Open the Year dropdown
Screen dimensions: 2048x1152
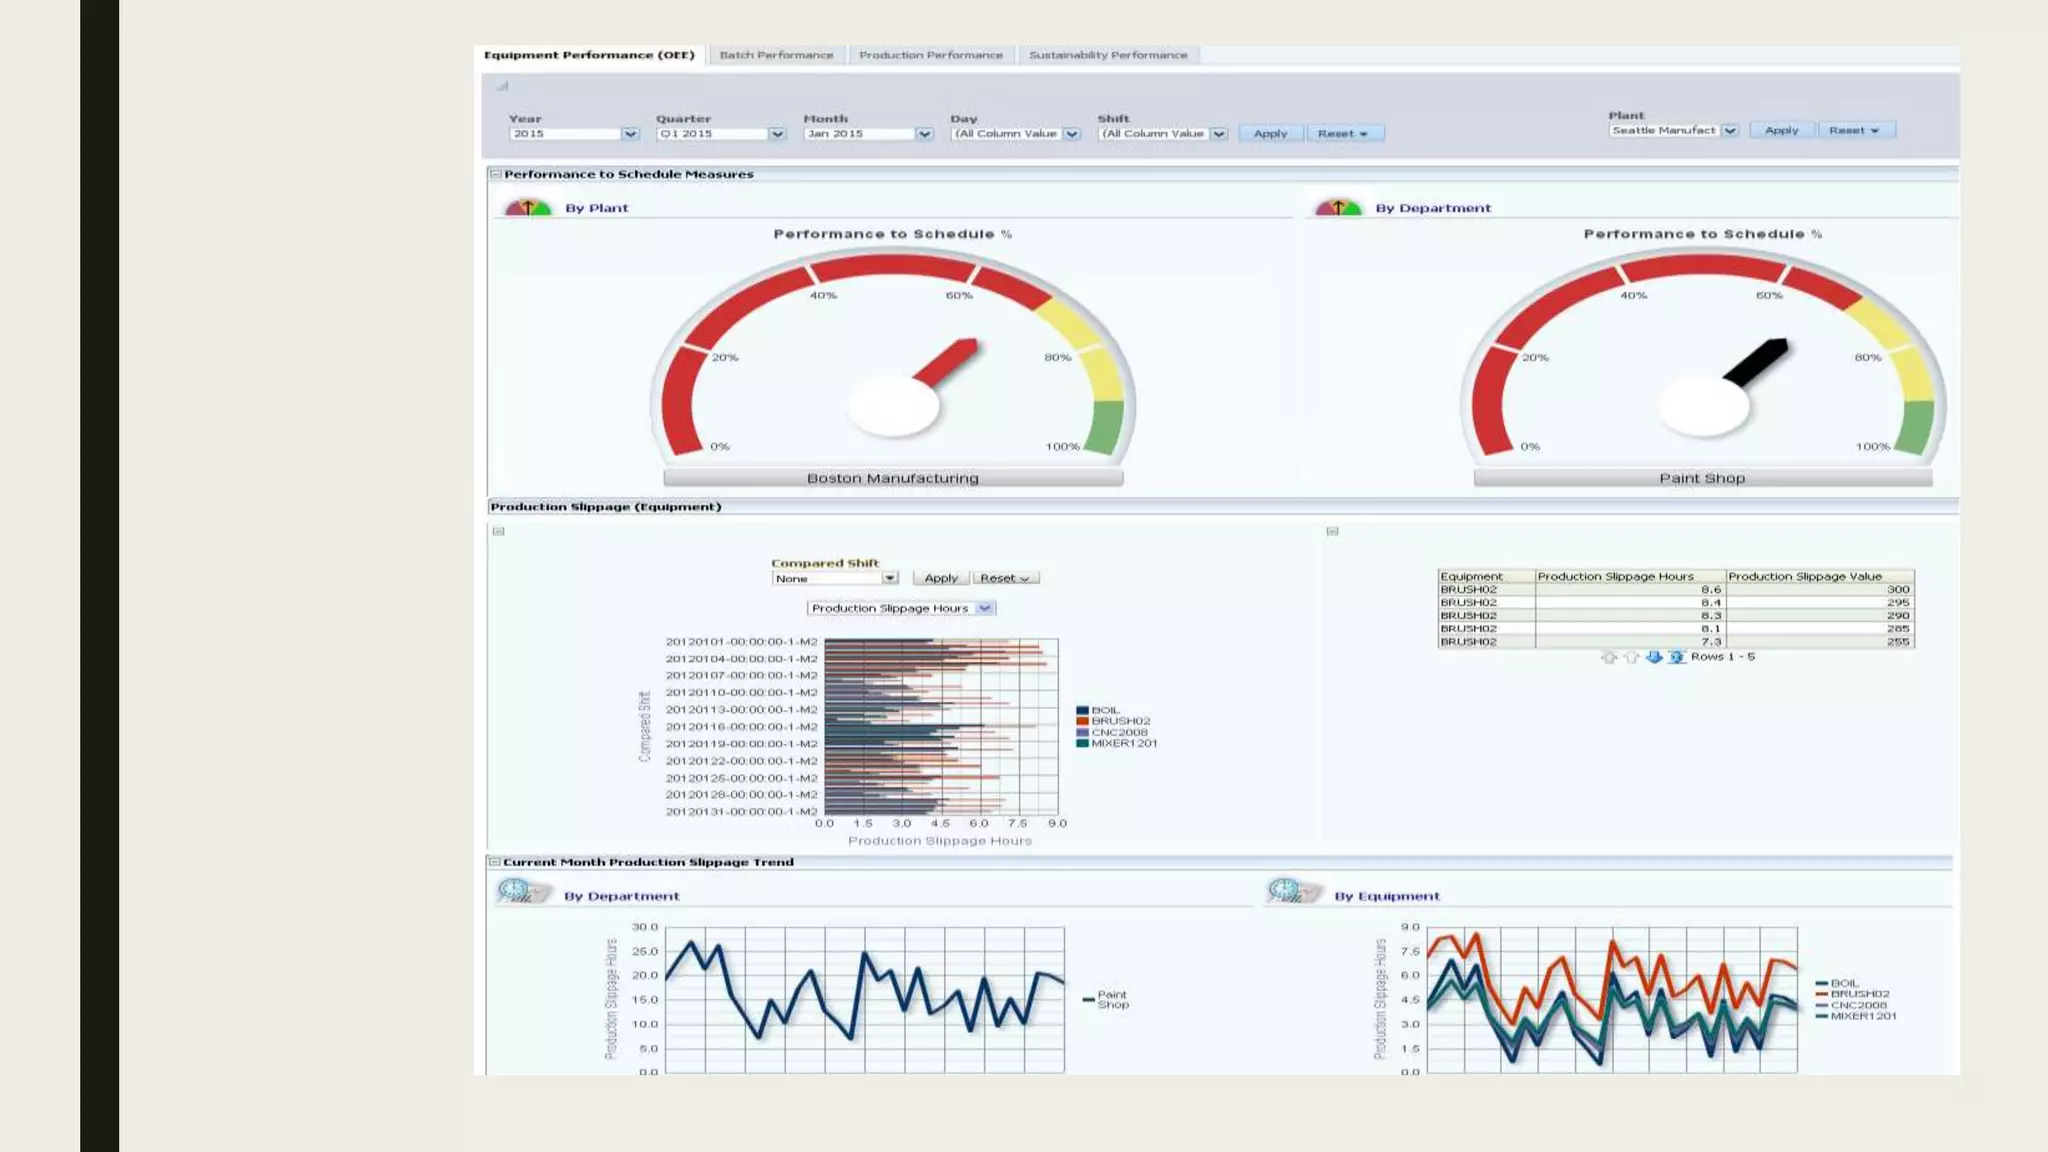(x=630, y=134)
